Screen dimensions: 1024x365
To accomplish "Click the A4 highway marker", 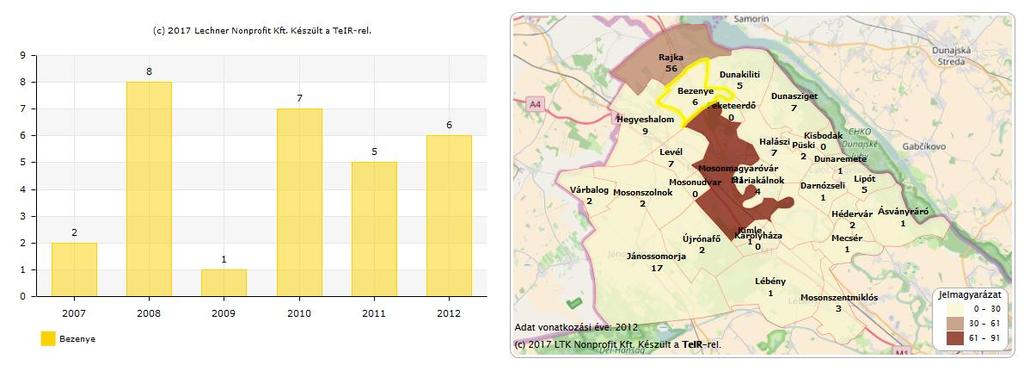I will 536,103.
